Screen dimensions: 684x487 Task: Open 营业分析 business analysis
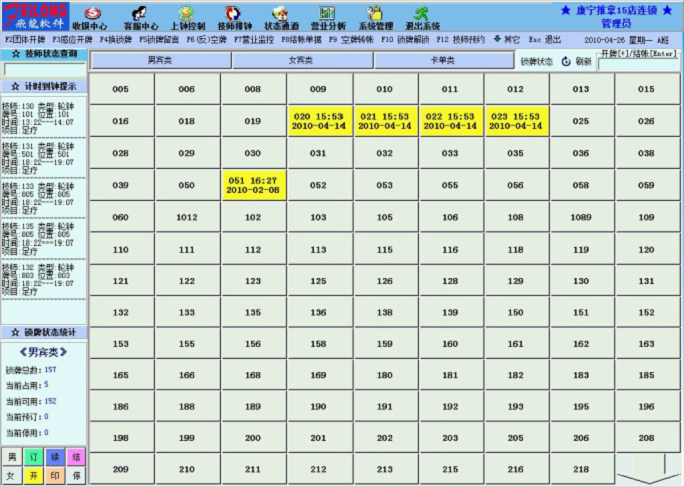(327, 17)
